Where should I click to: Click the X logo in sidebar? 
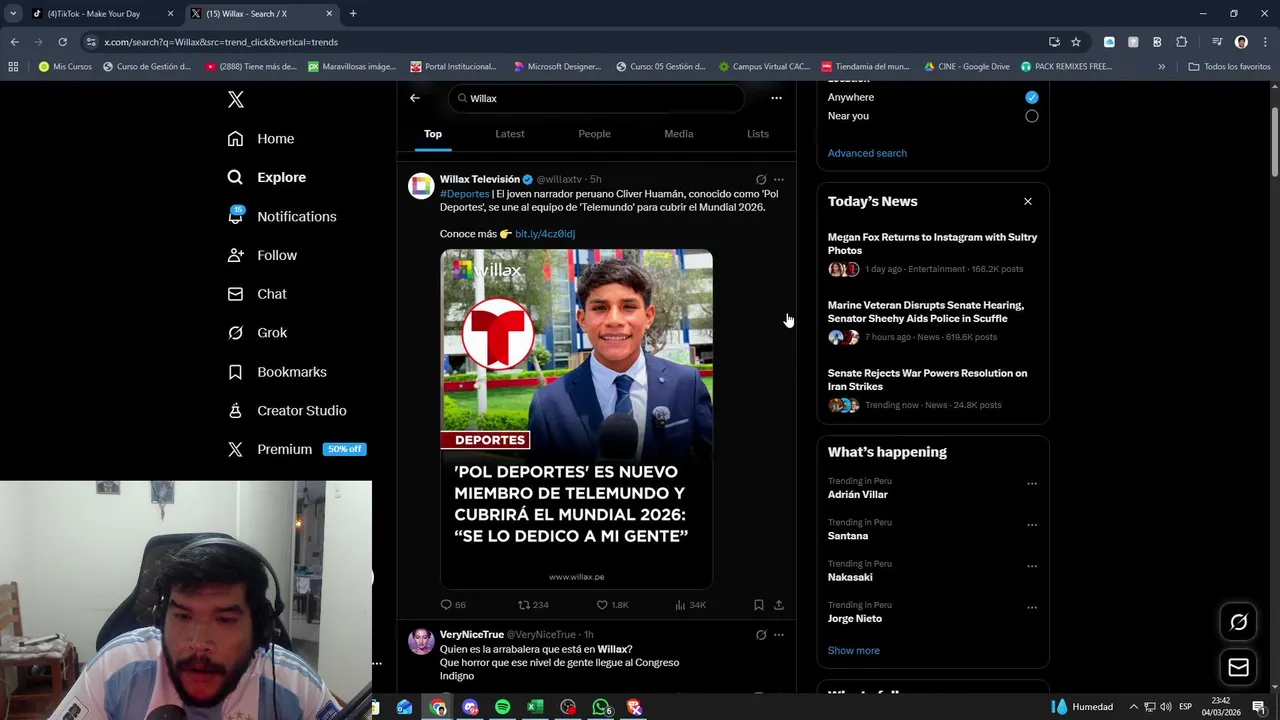[x=235, y=99]
